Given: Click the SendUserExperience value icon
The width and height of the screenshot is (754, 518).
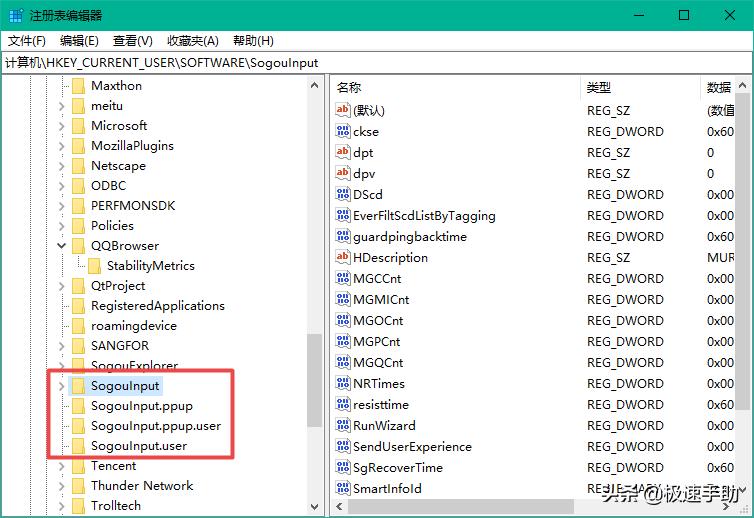Looking at the screenshot, I should click(x=342, y=446).
